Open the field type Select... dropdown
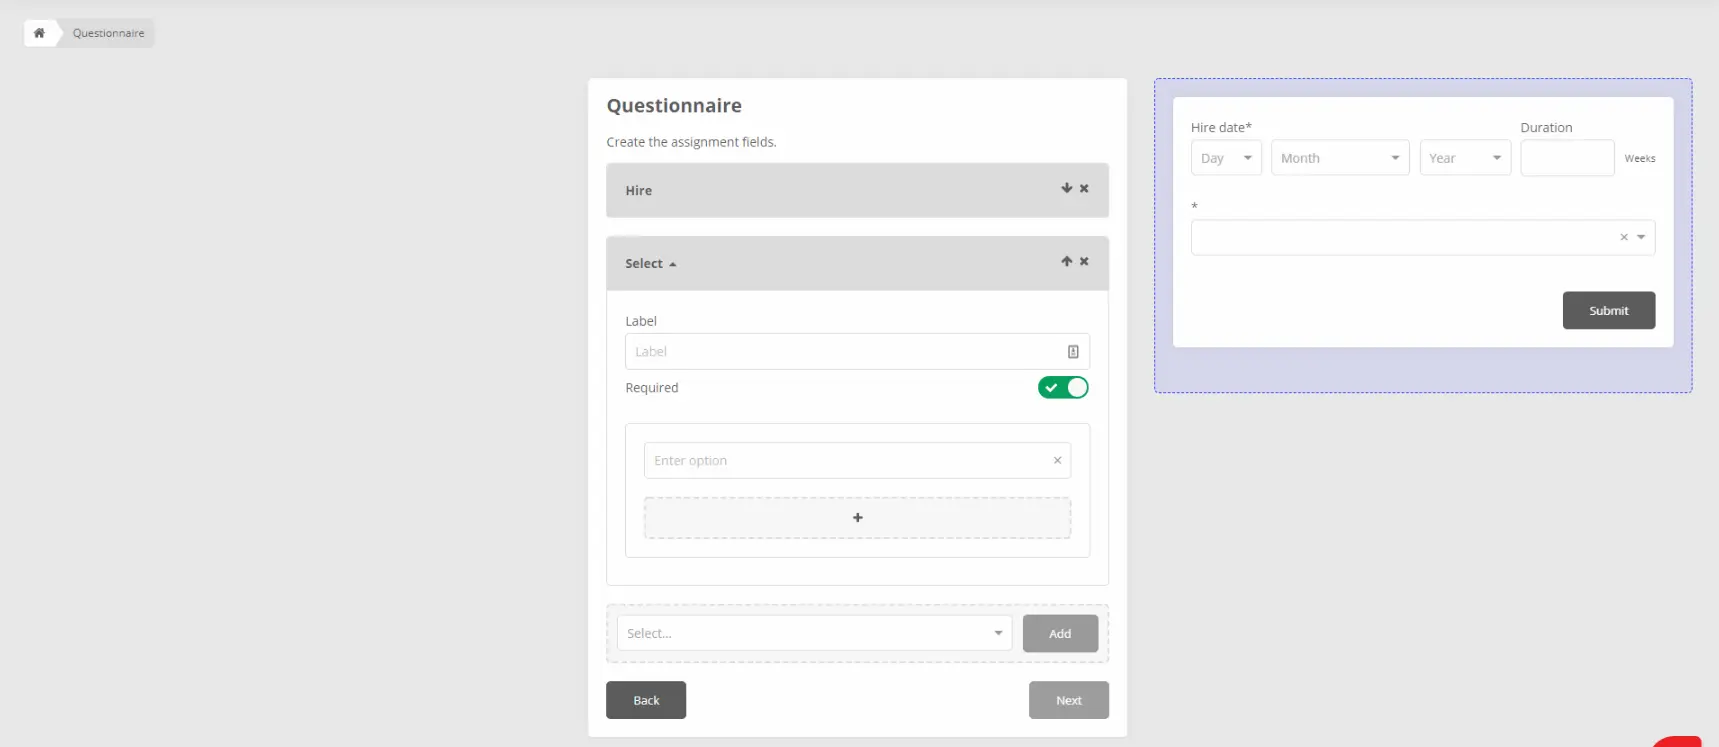Viewport: 1719px width, 747px height. 813,634
